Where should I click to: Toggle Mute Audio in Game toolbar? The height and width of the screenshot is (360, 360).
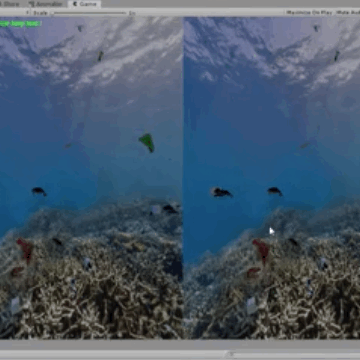click(347, 12)
